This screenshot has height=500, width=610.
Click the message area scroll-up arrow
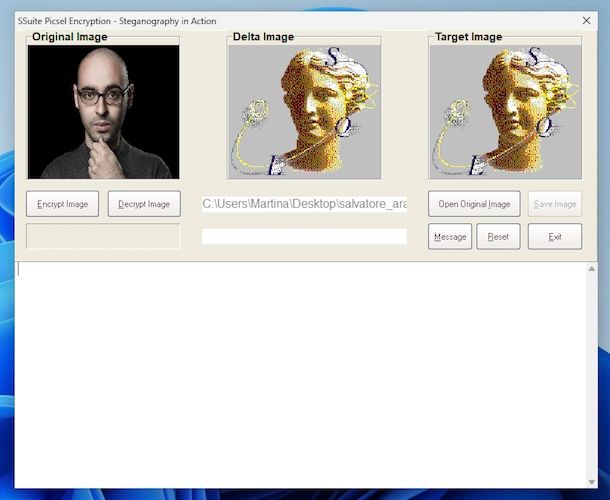pyautogui.click(x=592, y=268)
